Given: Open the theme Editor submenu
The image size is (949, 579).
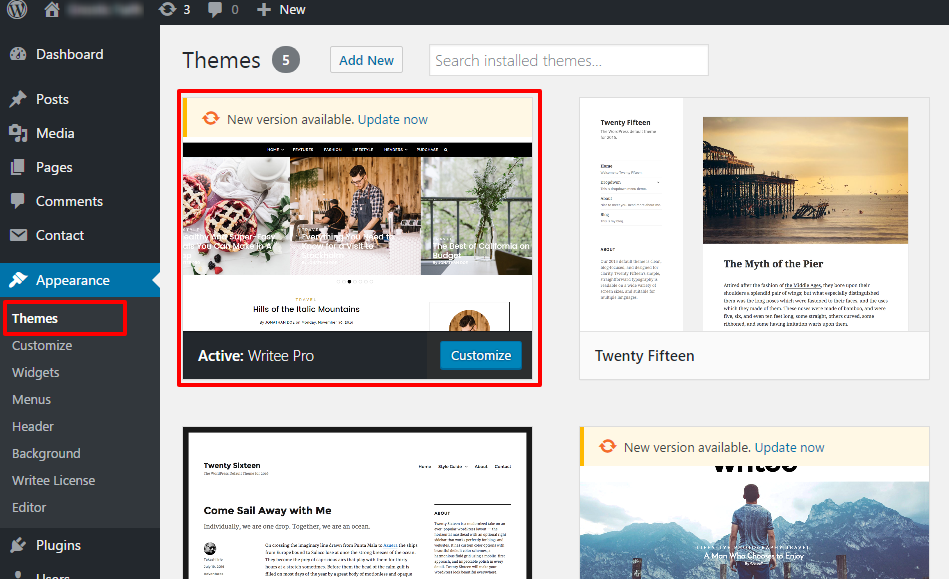Looking at the screenshot, I should pyautogui.click(x=29, y=507).
